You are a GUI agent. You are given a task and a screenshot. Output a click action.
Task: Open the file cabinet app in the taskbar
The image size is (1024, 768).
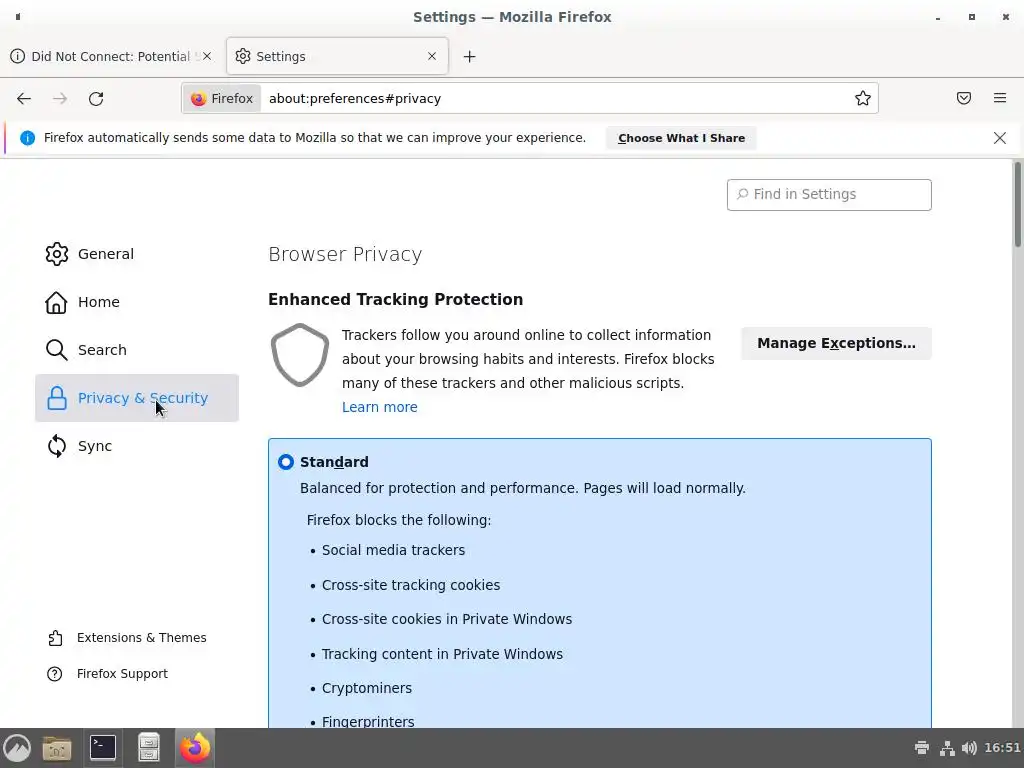(149, 748)
